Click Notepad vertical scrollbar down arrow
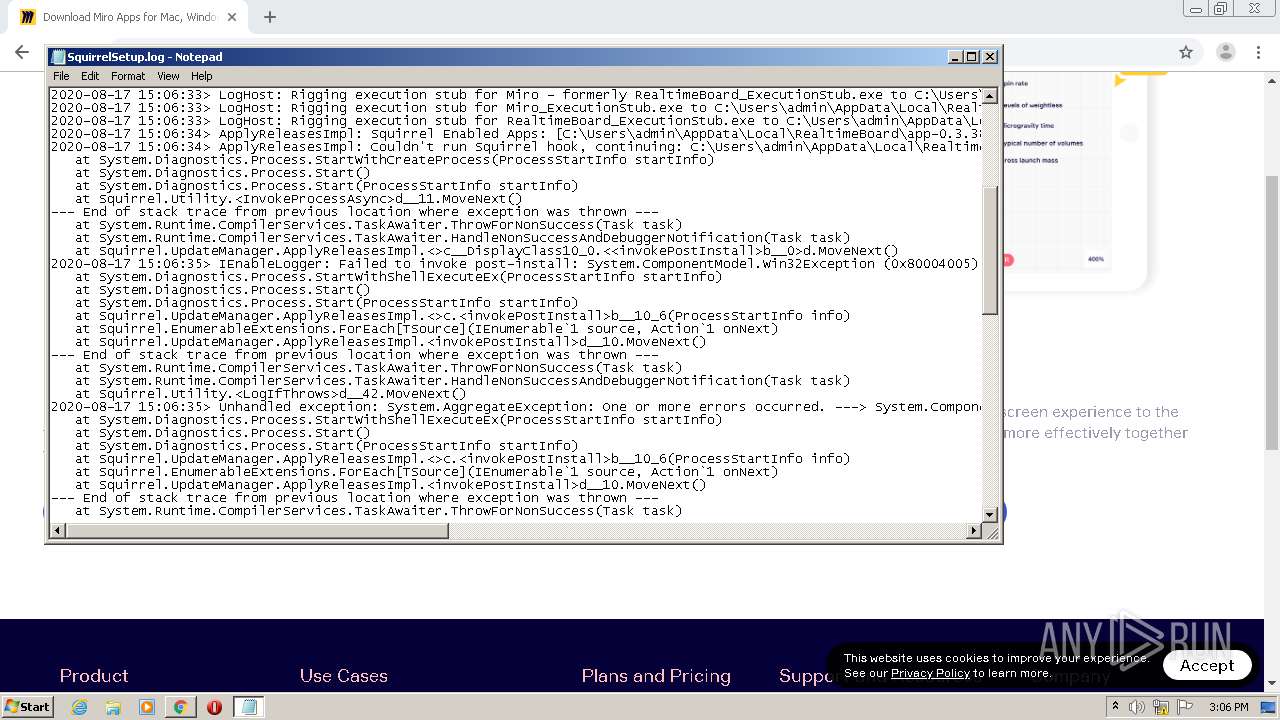 pyautogui.click(x=990, y=515)
